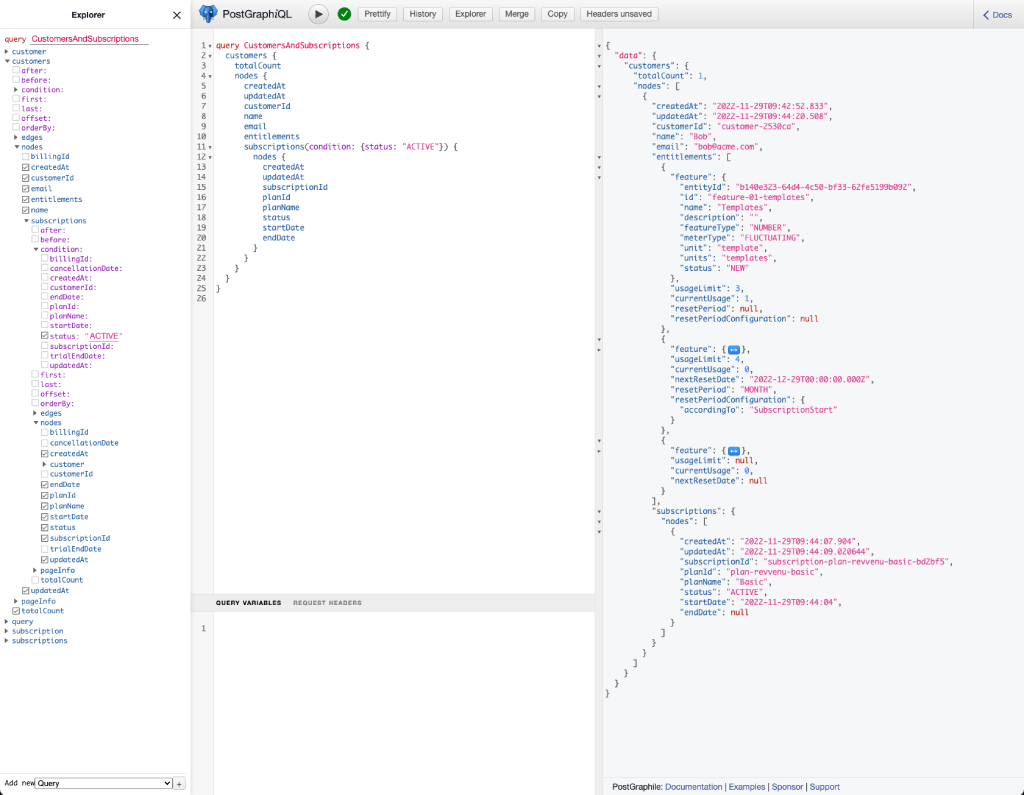The width and height of the screenshot is (1024, 795).
Task: Click "FLUCTUATING" meterType value
Action: [771, 238]
